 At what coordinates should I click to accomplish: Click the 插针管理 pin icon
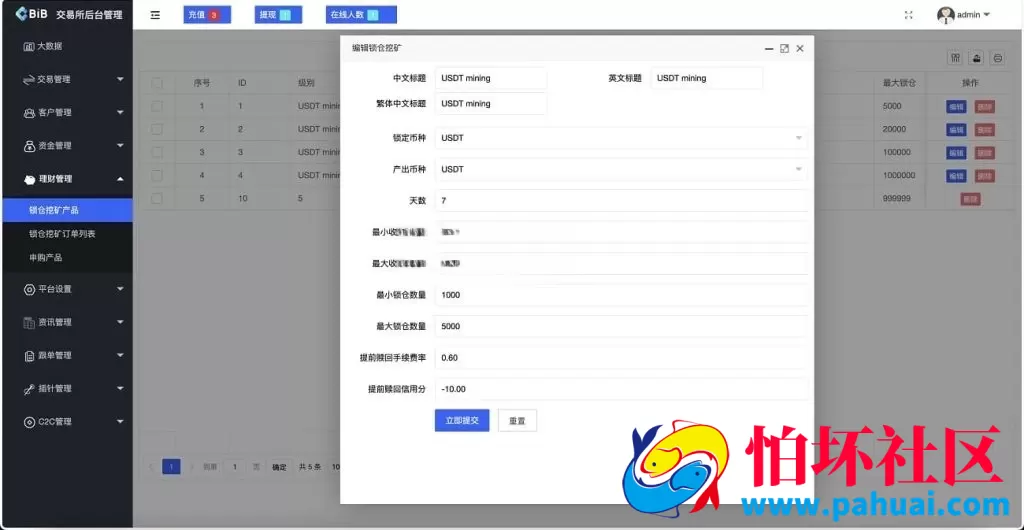click(x=29, y=388)
